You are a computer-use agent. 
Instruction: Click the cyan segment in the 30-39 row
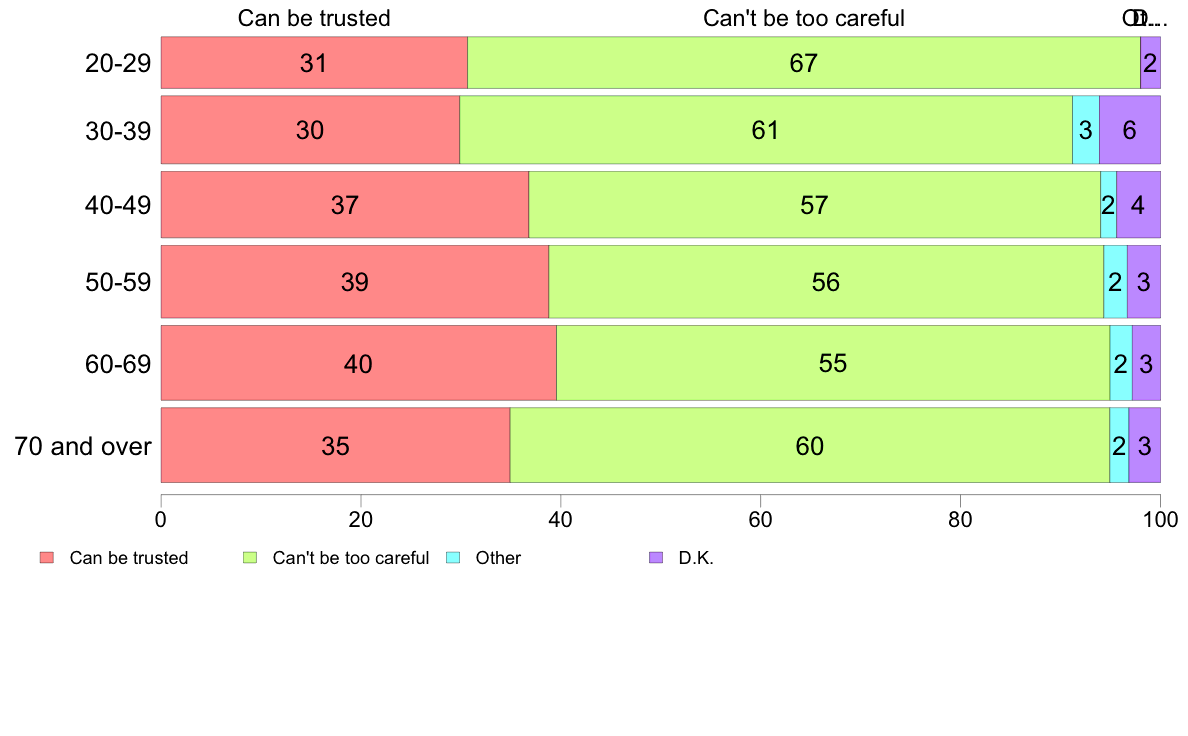(x=1085, y=130)
